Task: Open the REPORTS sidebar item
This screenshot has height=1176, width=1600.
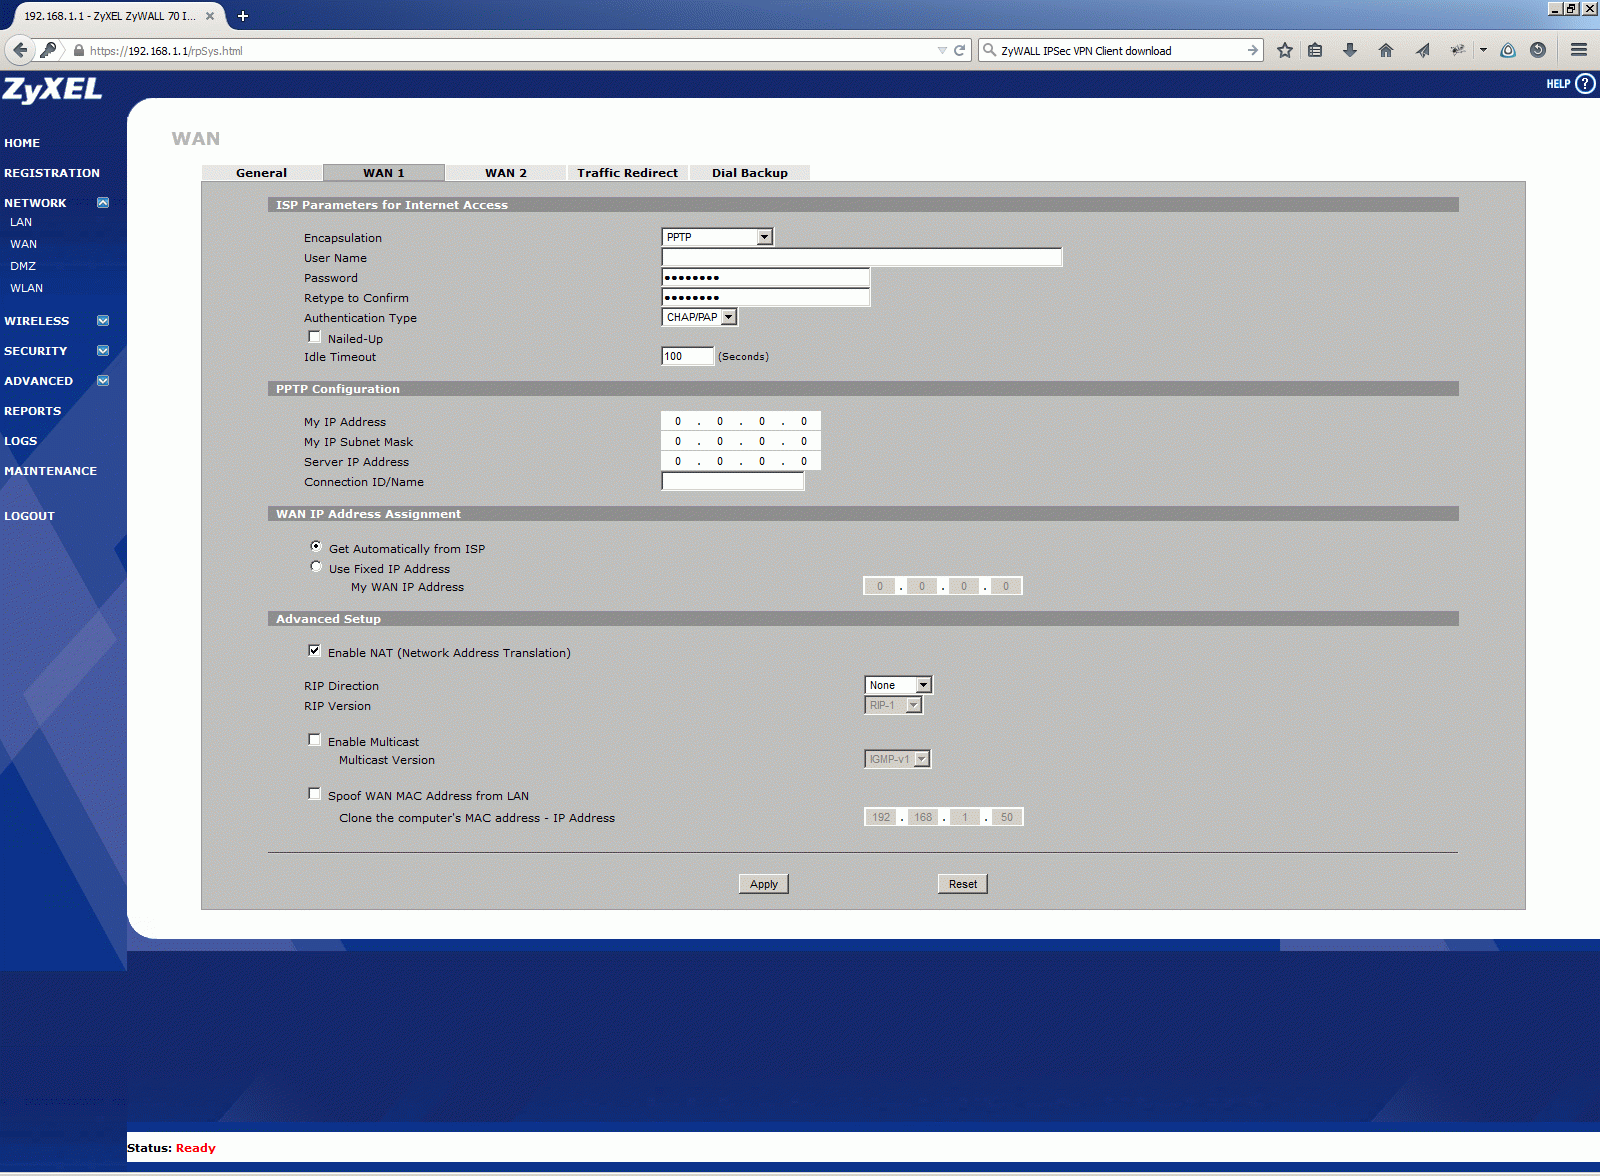Action: pyautogui.click(x=32, y=411)
